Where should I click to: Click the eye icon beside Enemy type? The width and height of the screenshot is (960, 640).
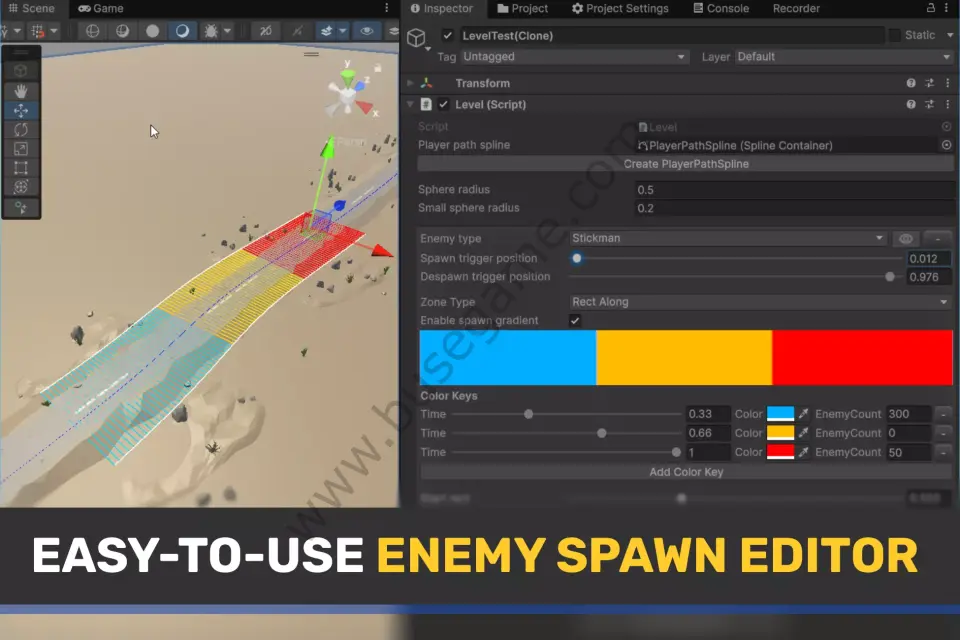coord(906,239)
